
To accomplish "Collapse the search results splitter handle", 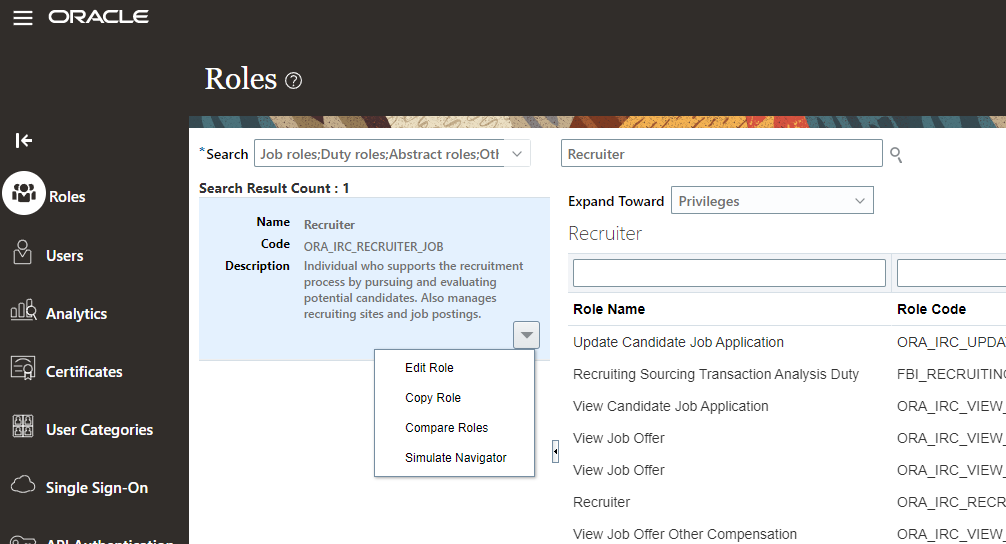I will coord(555,453).
